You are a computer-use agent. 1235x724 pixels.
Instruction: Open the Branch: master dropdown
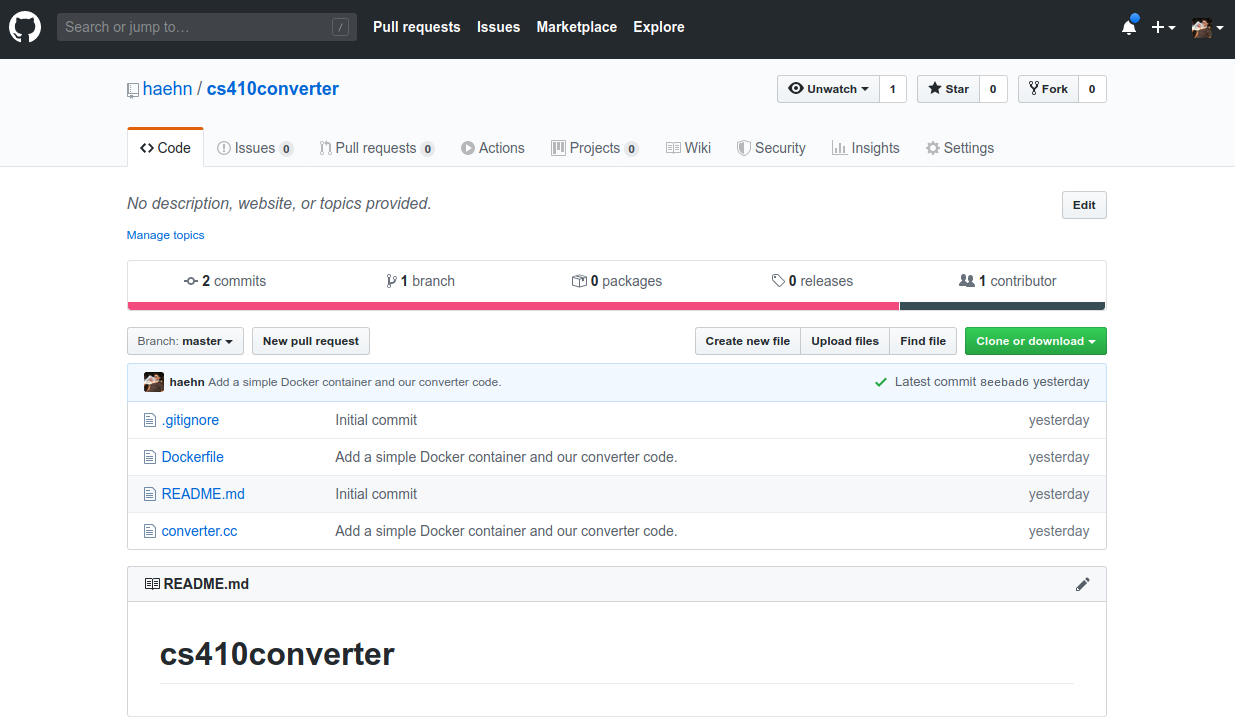[185, 341]
